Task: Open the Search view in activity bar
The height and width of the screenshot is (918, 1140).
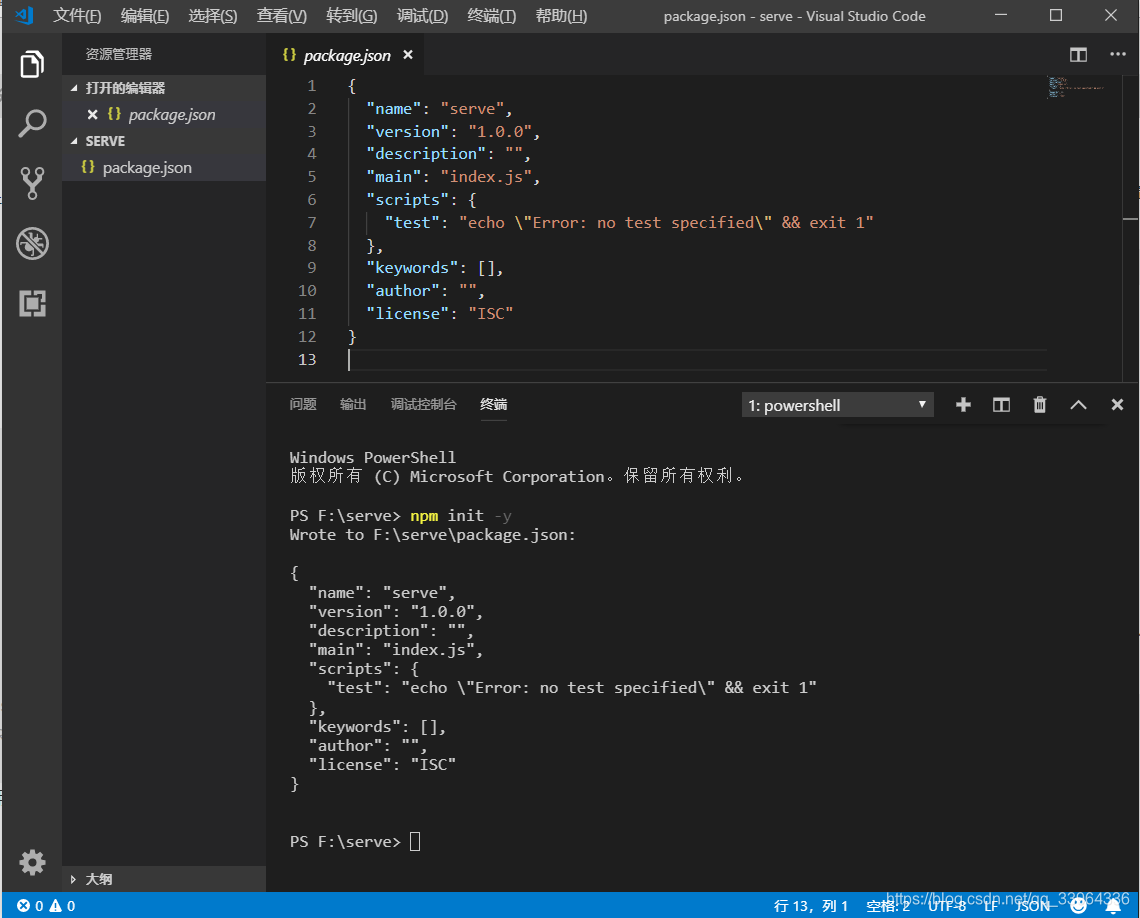Action: [x=32, y=124]
